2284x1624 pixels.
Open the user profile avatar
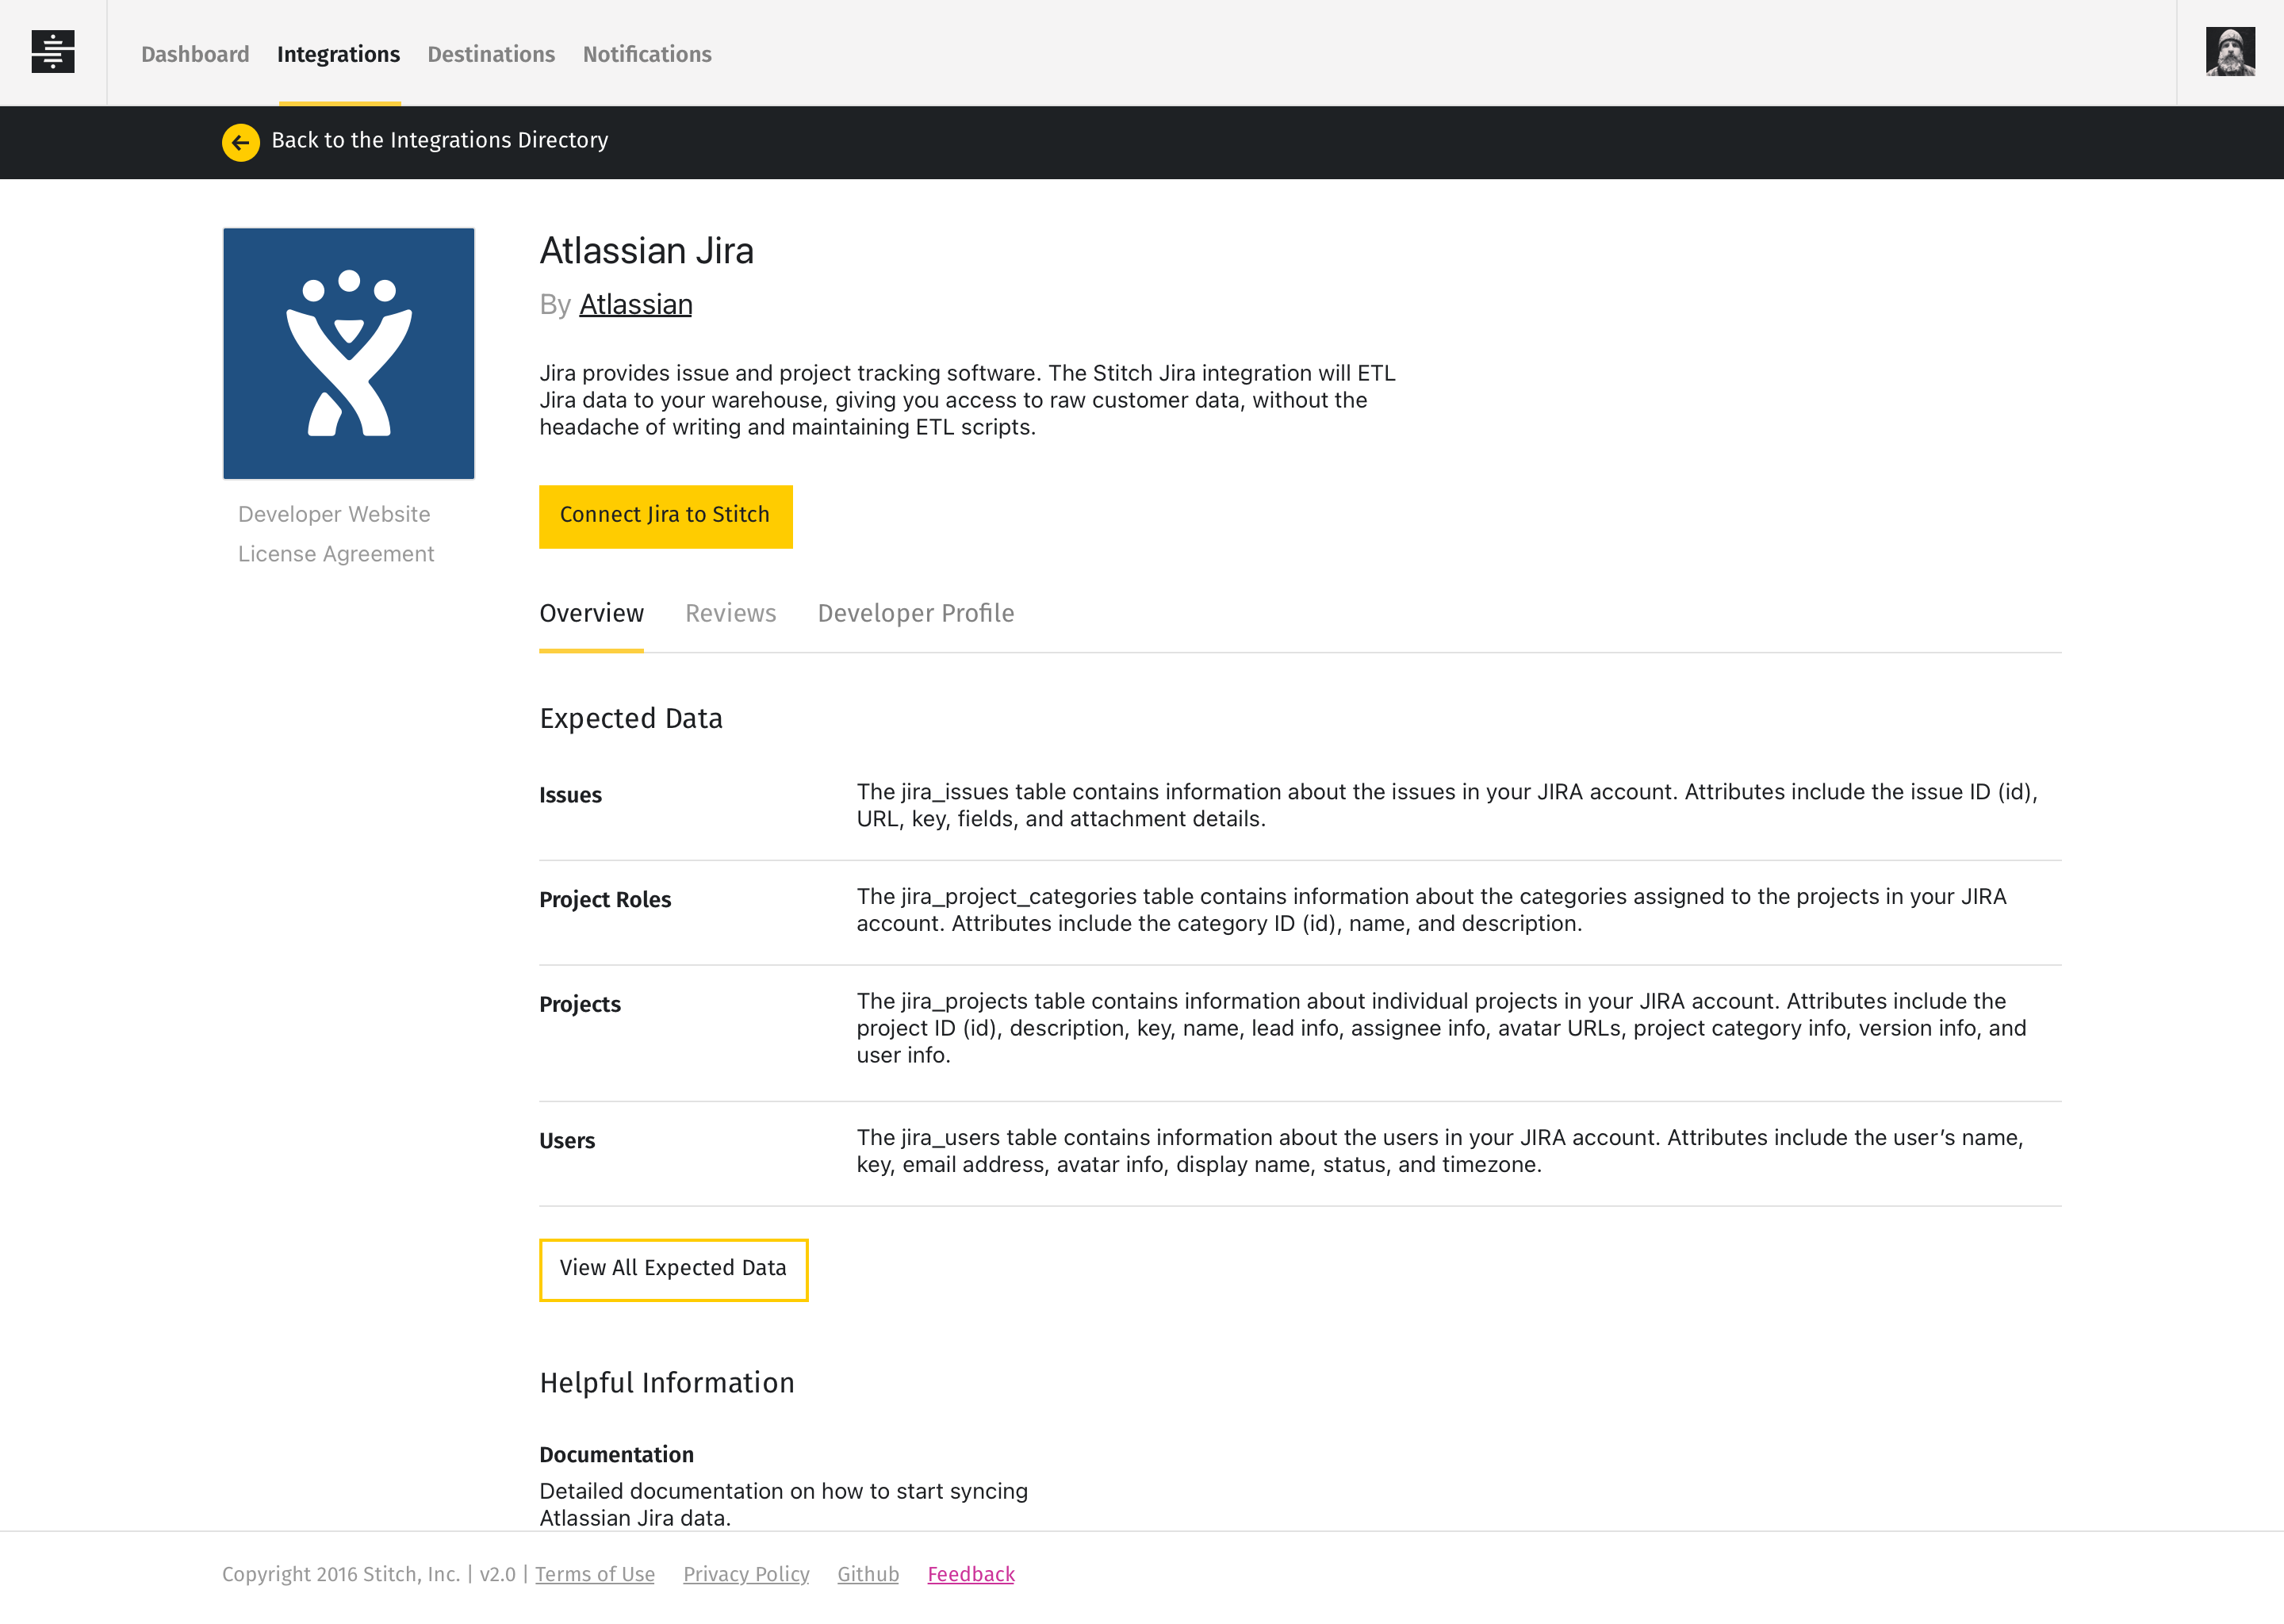point(2230,52)
